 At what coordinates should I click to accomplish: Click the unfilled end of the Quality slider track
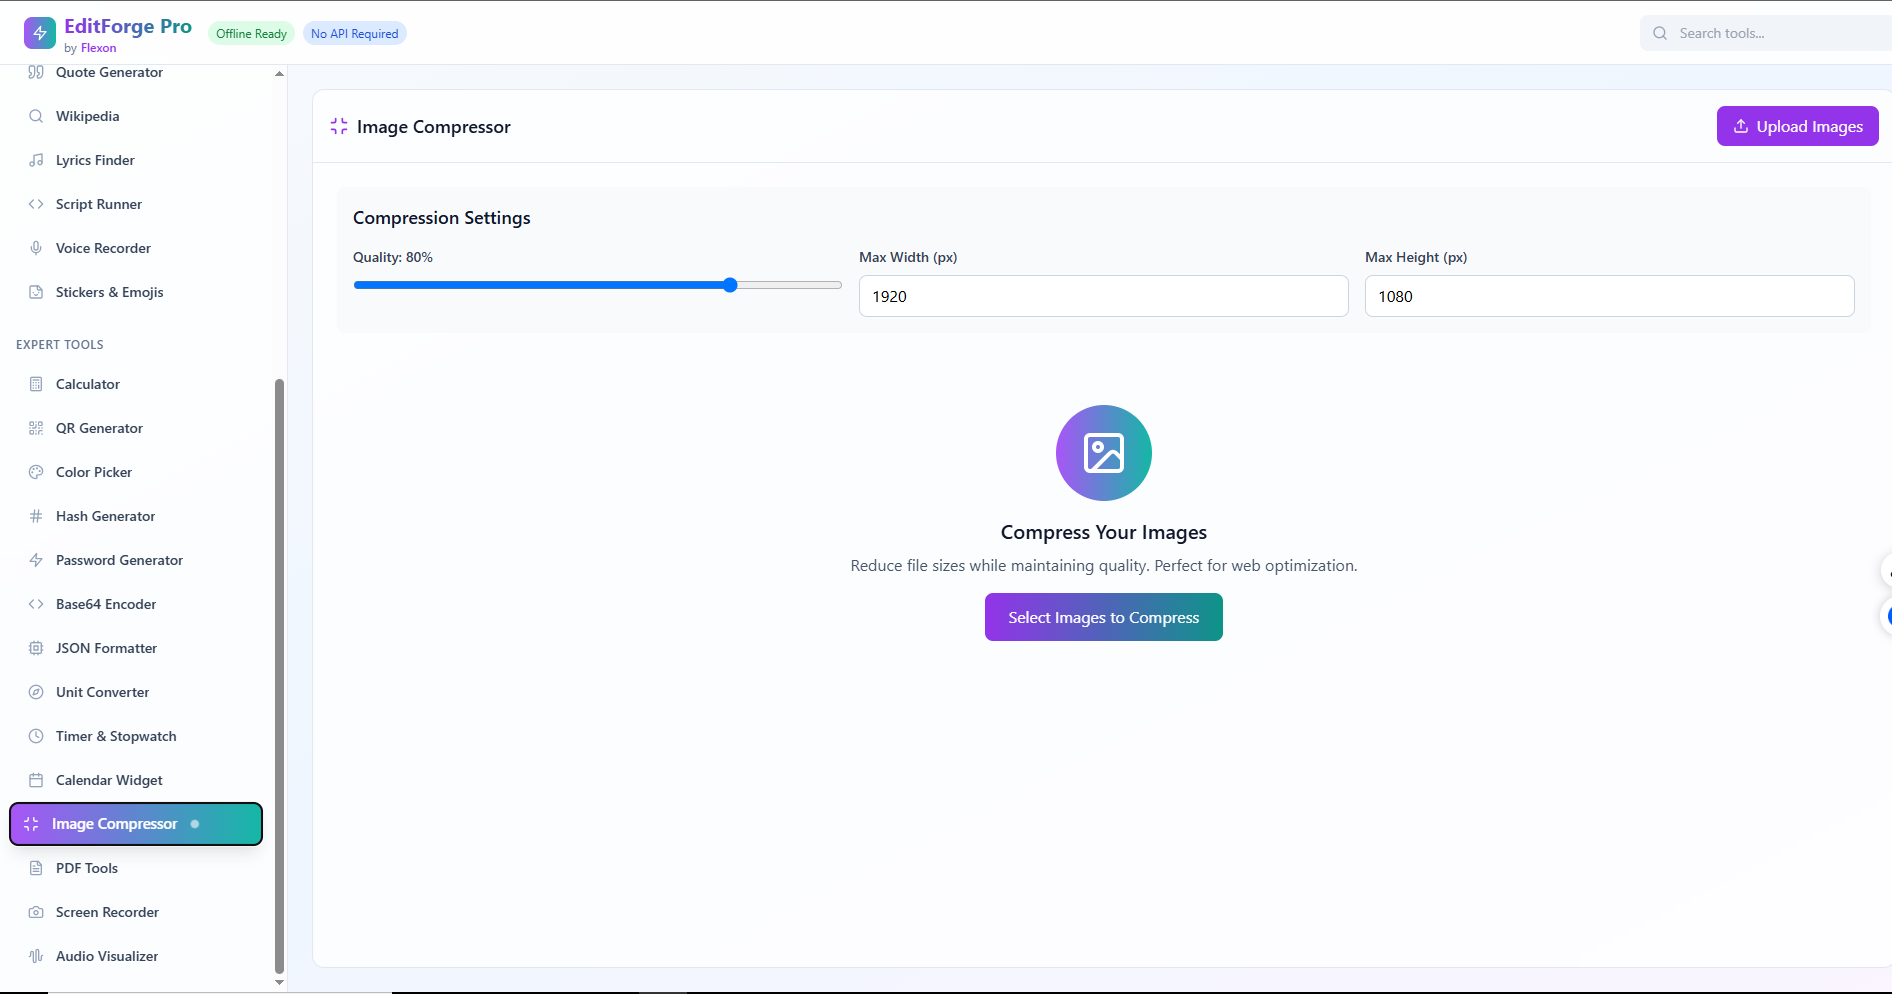[x=790, y=285]
